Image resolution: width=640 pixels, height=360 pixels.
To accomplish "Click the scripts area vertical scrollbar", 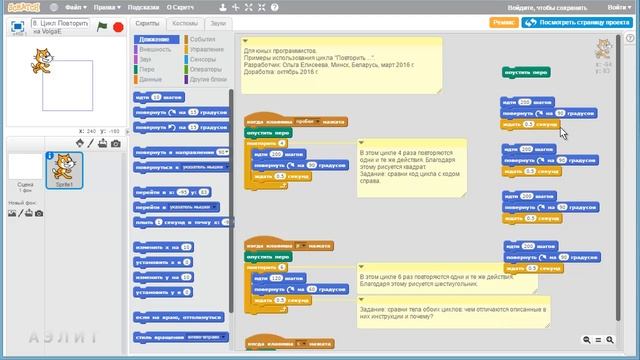I will tap(618, 178).
